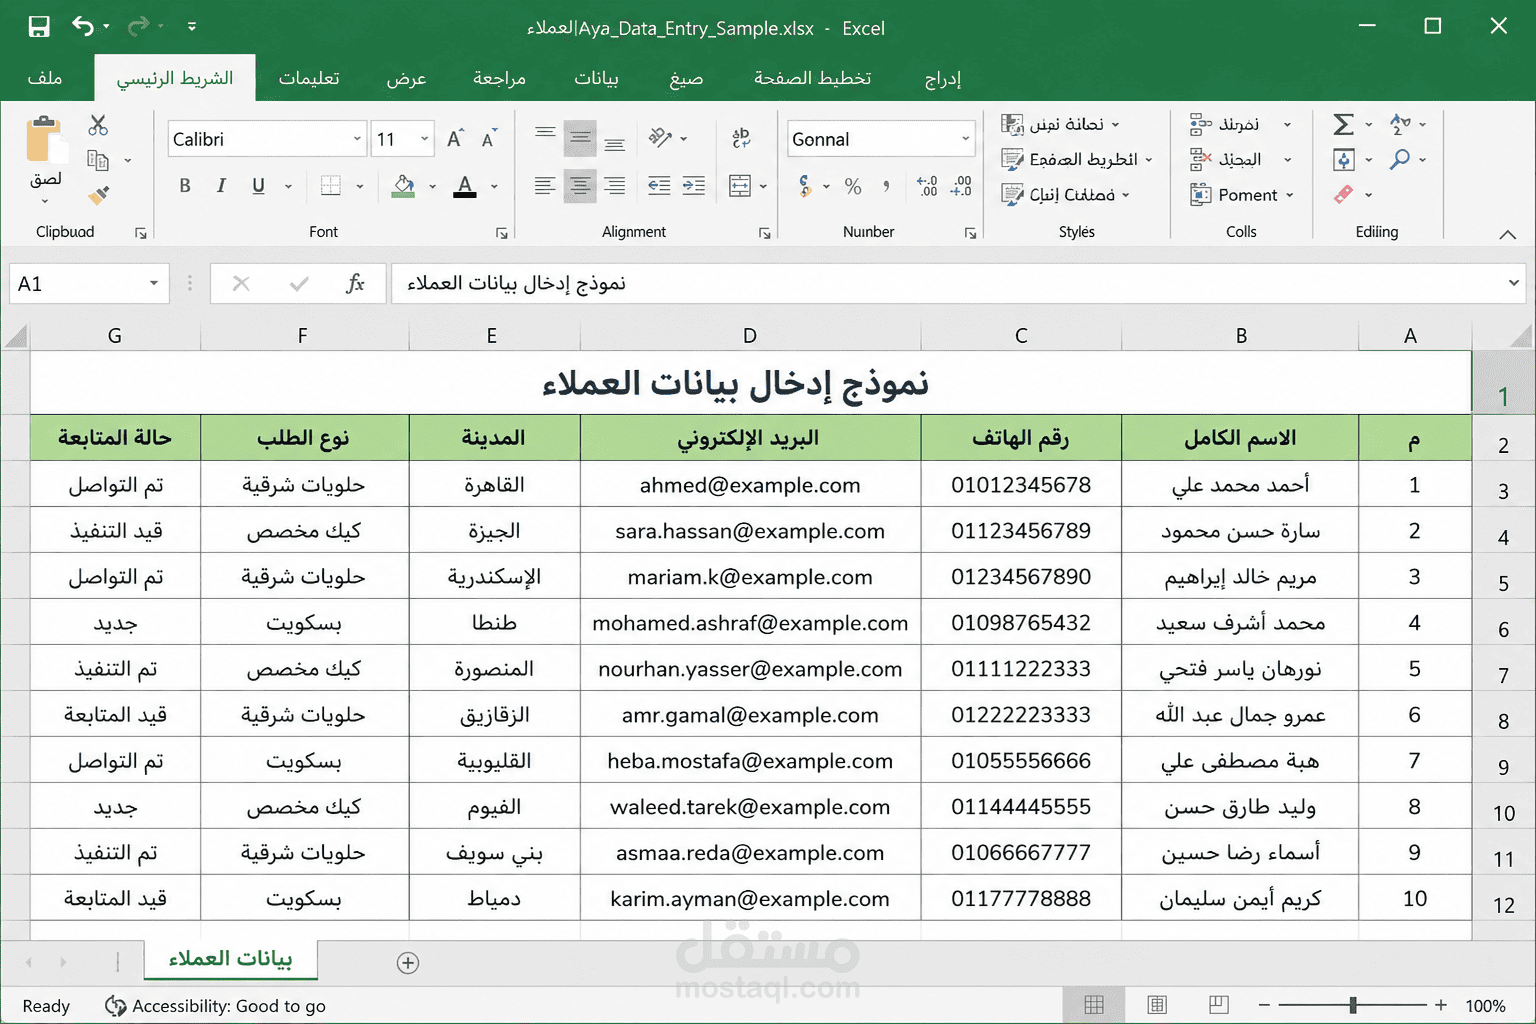
Task: Click the Orientation text angle icon
Action: (660, 138)
